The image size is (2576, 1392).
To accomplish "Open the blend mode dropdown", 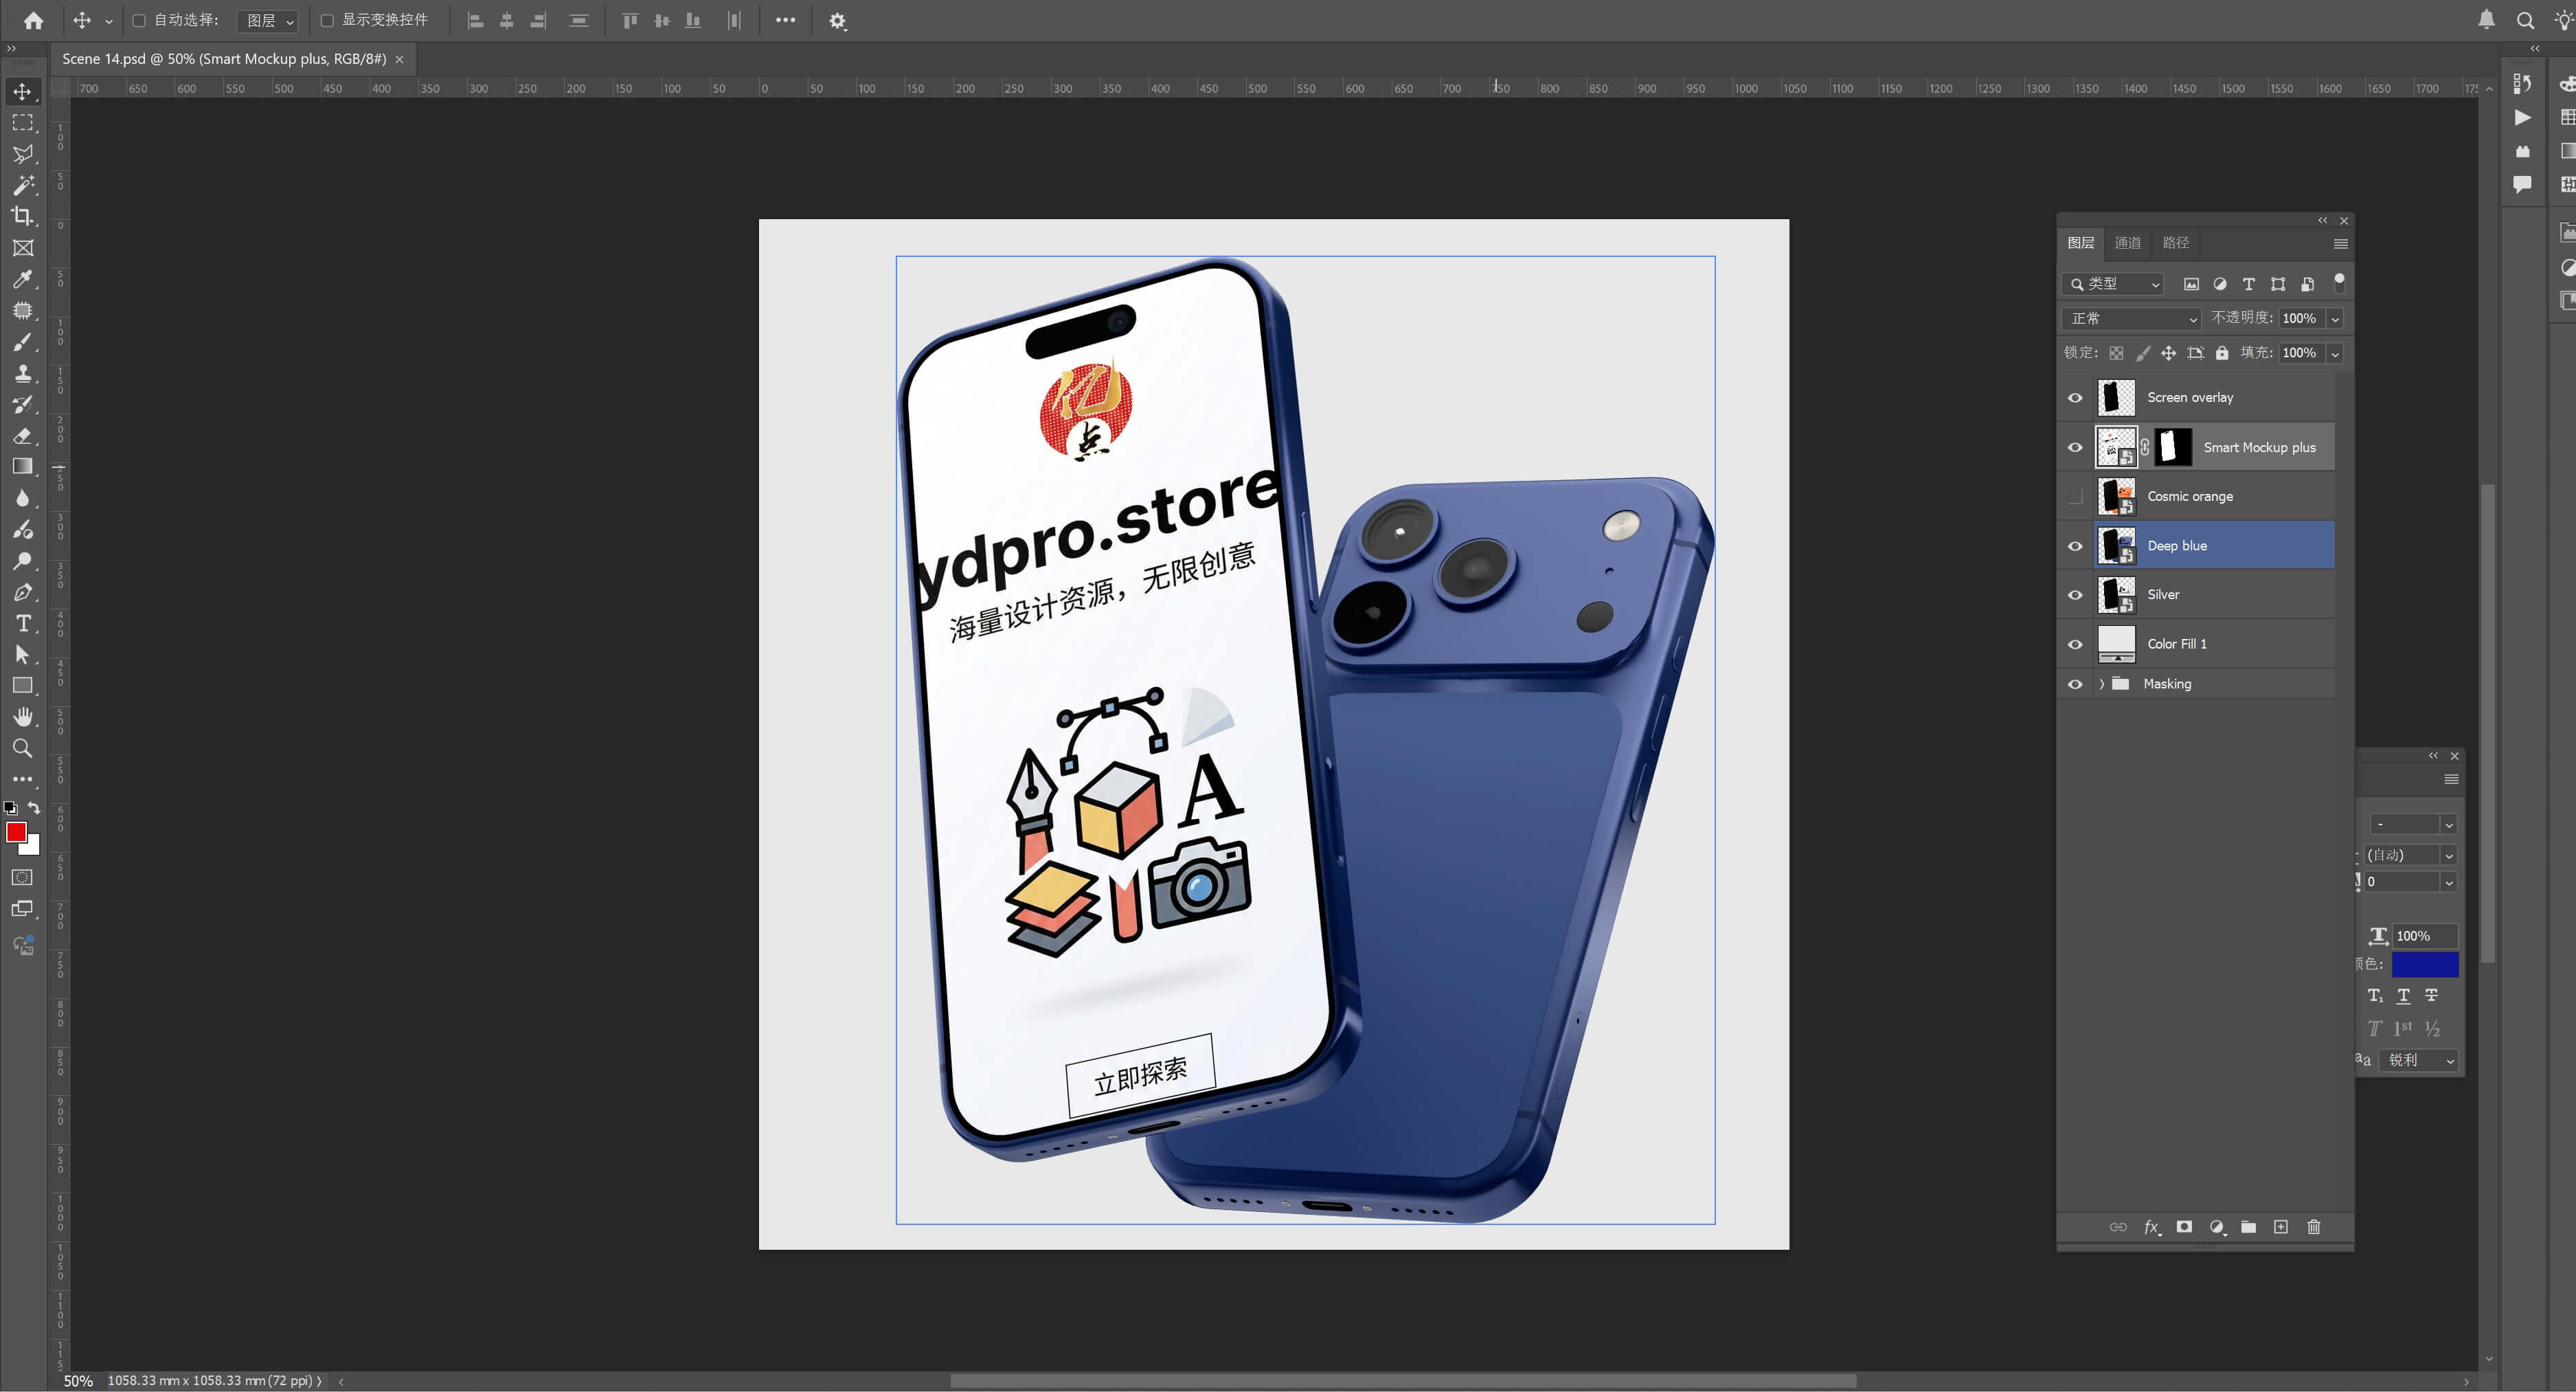I will pyautogui.click(x=2130, y=318).
